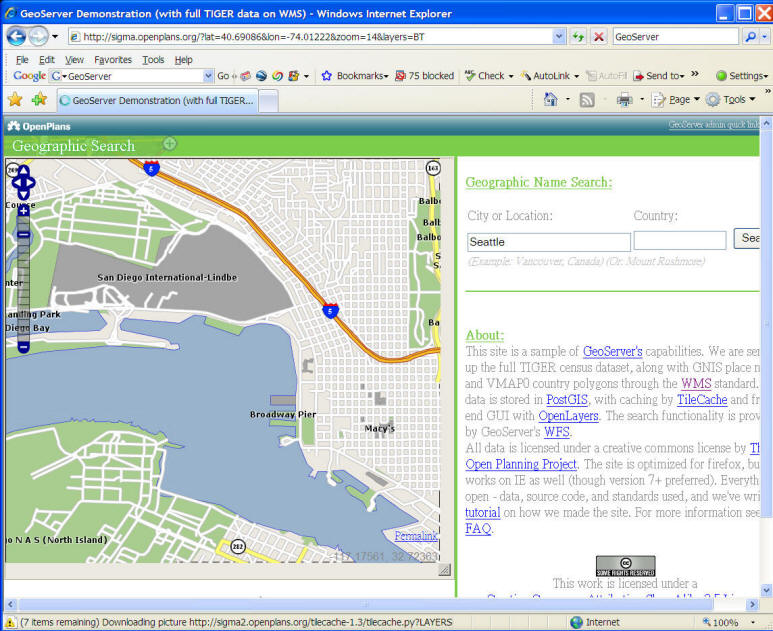This screenshot has width=773, height=631.
Task: Open the Help menu
Action: click(183, 60)
